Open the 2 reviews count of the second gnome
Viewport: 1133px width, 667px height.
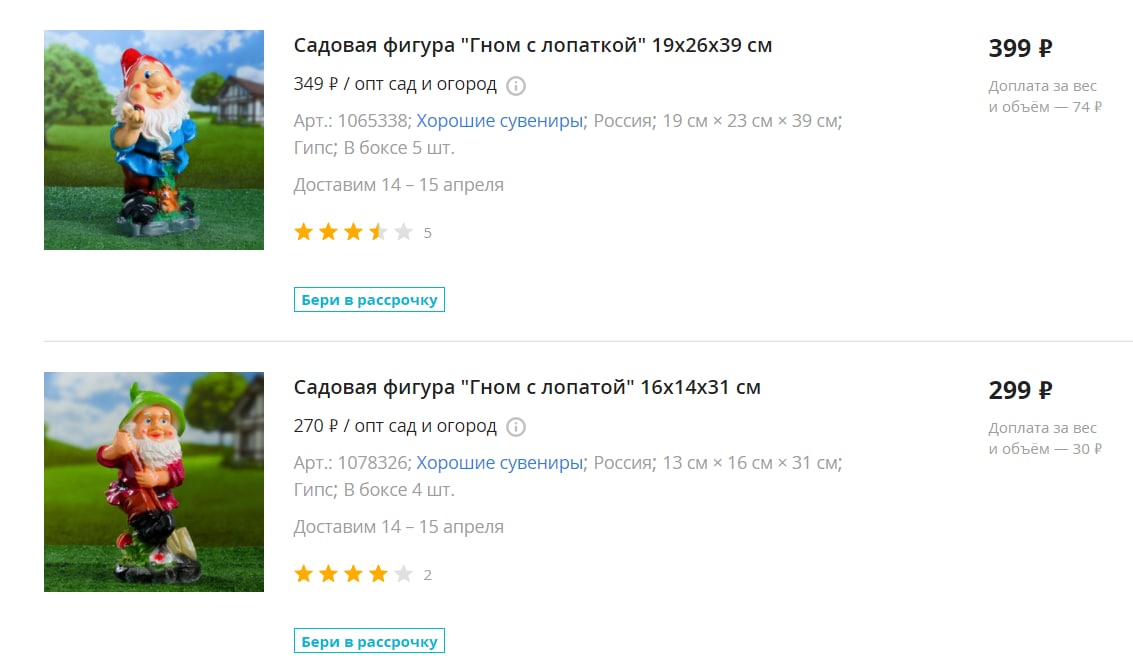[x=428, y=575]
